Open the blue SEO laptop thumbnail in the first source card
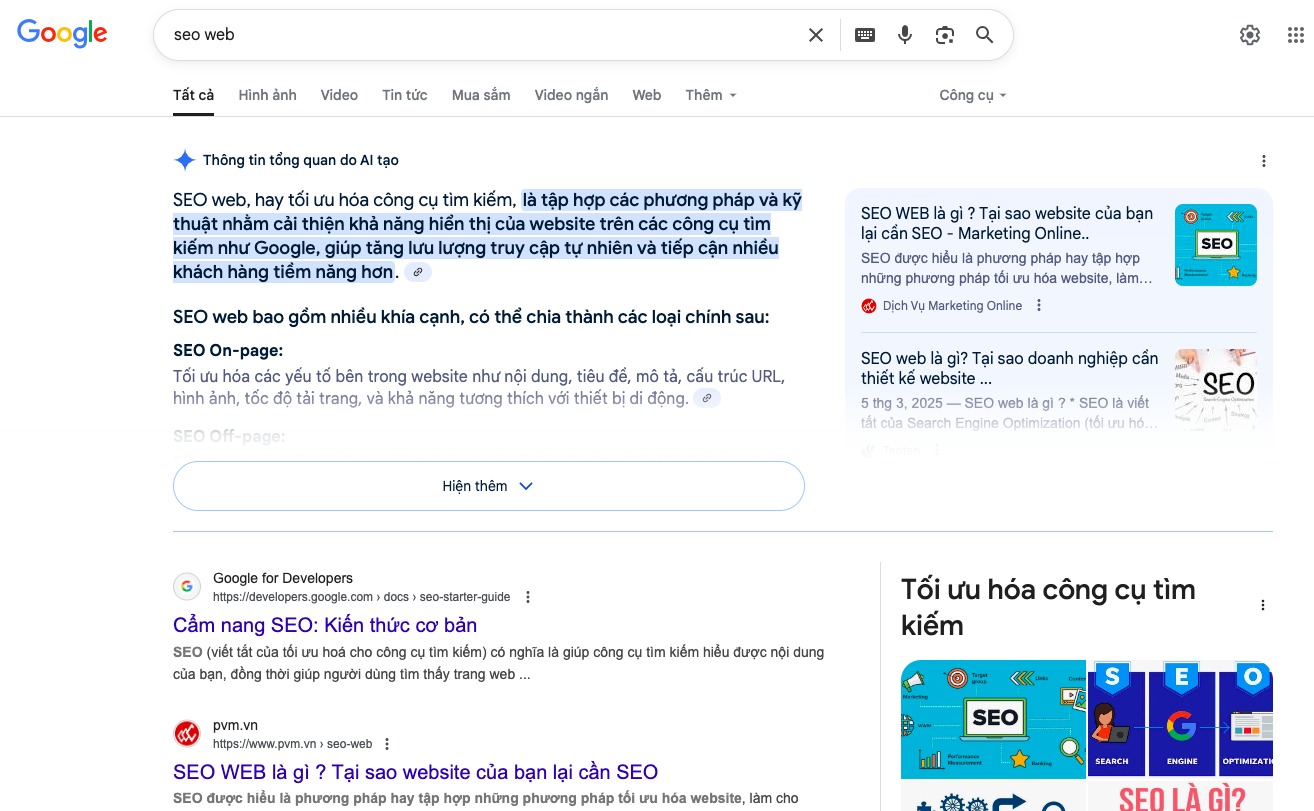 click(1216, 245)
